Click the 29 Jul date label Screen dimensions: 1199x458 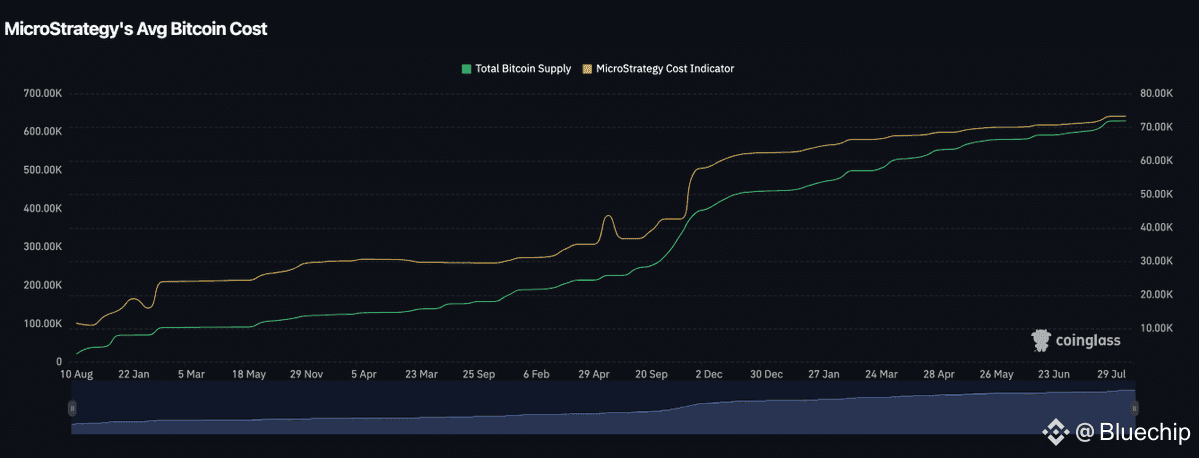(1111, 375)
